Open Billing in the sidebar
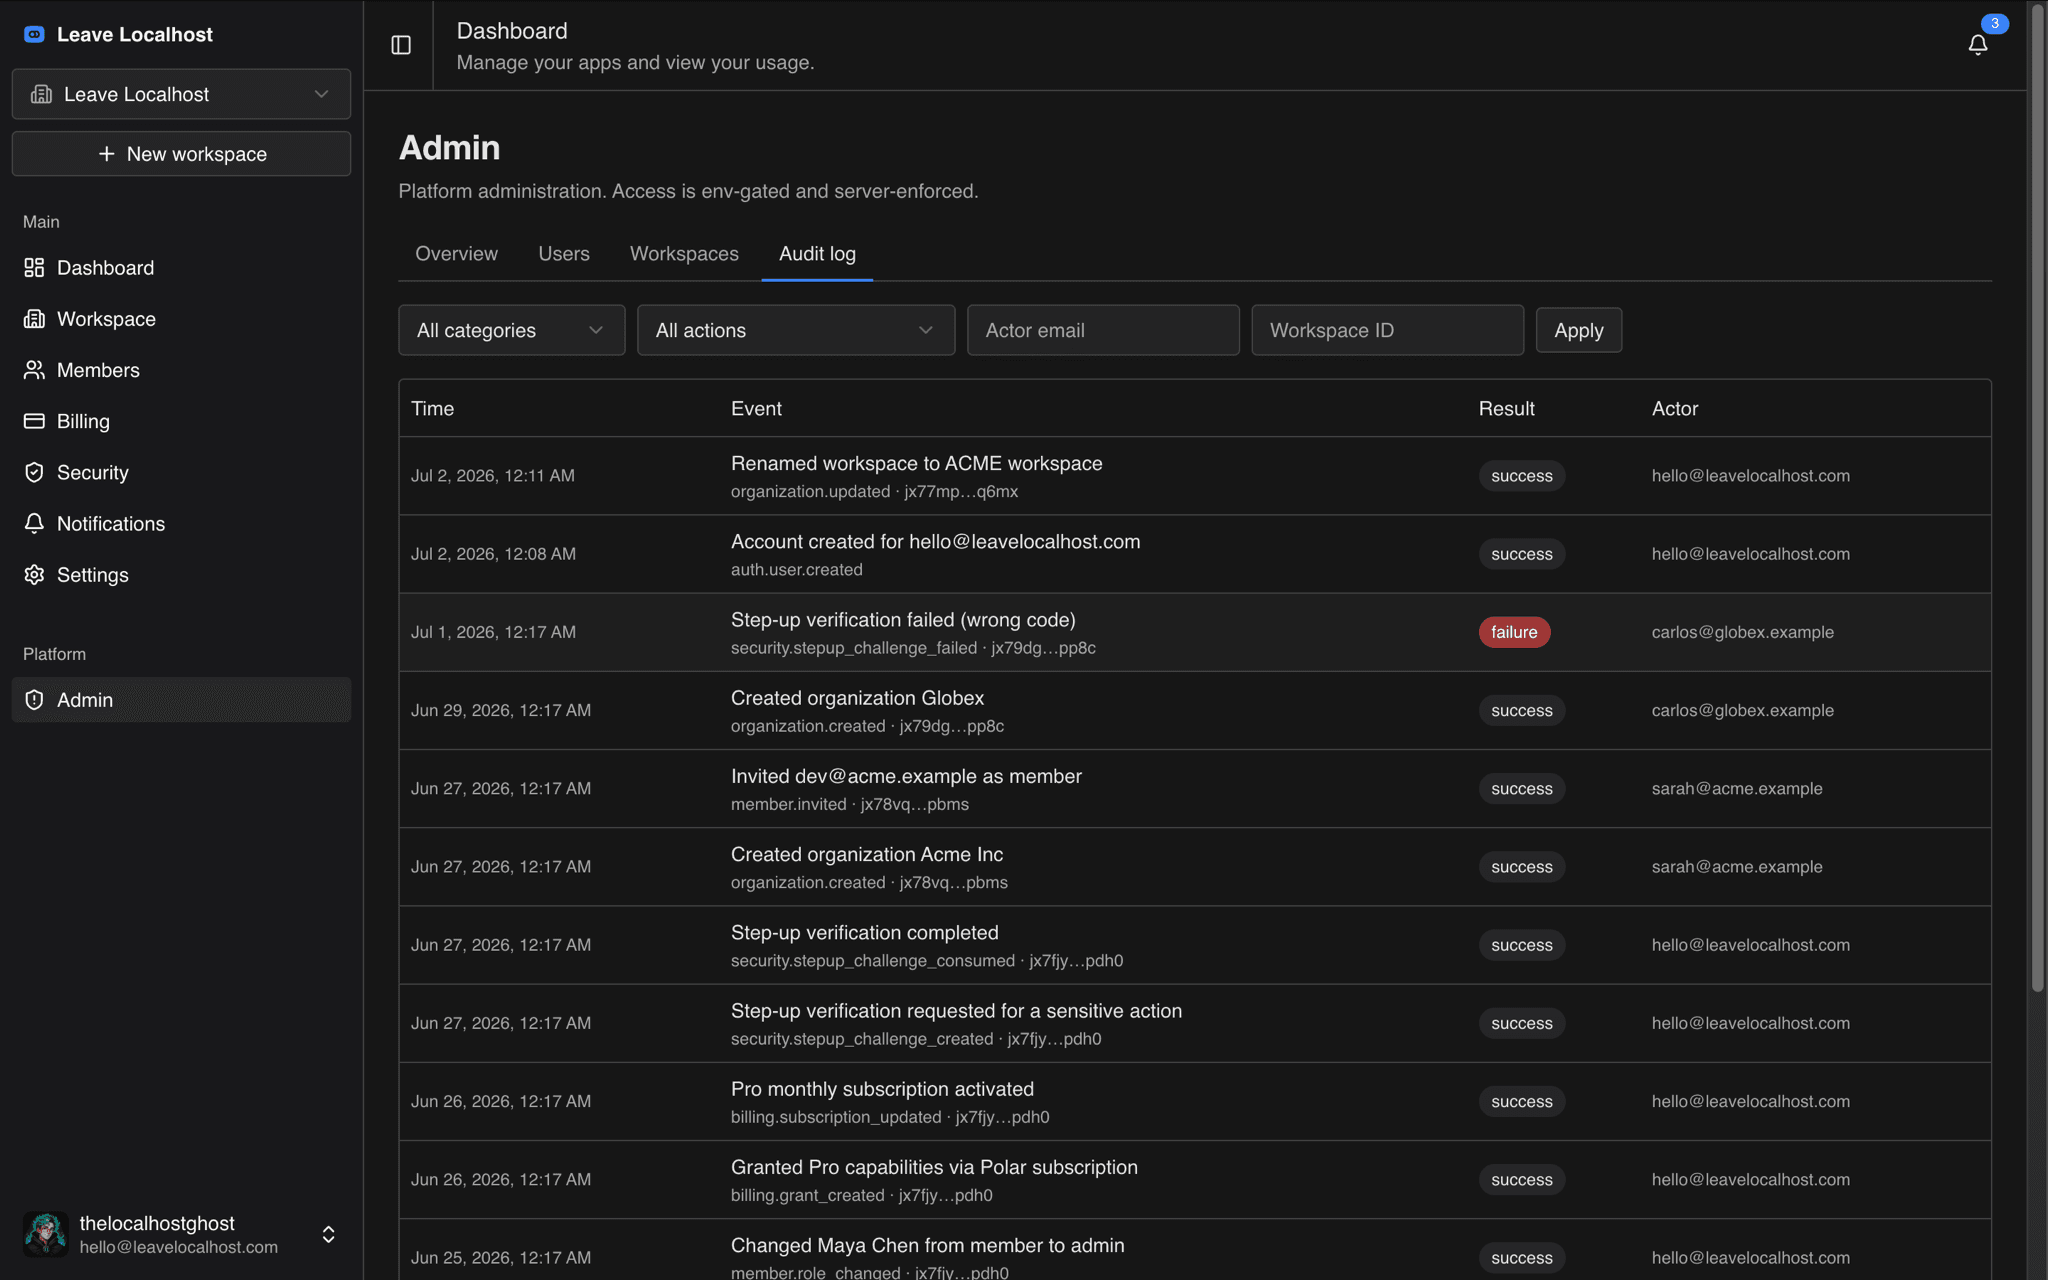This screenshot has height=1280, width=2048. [181, 421]
